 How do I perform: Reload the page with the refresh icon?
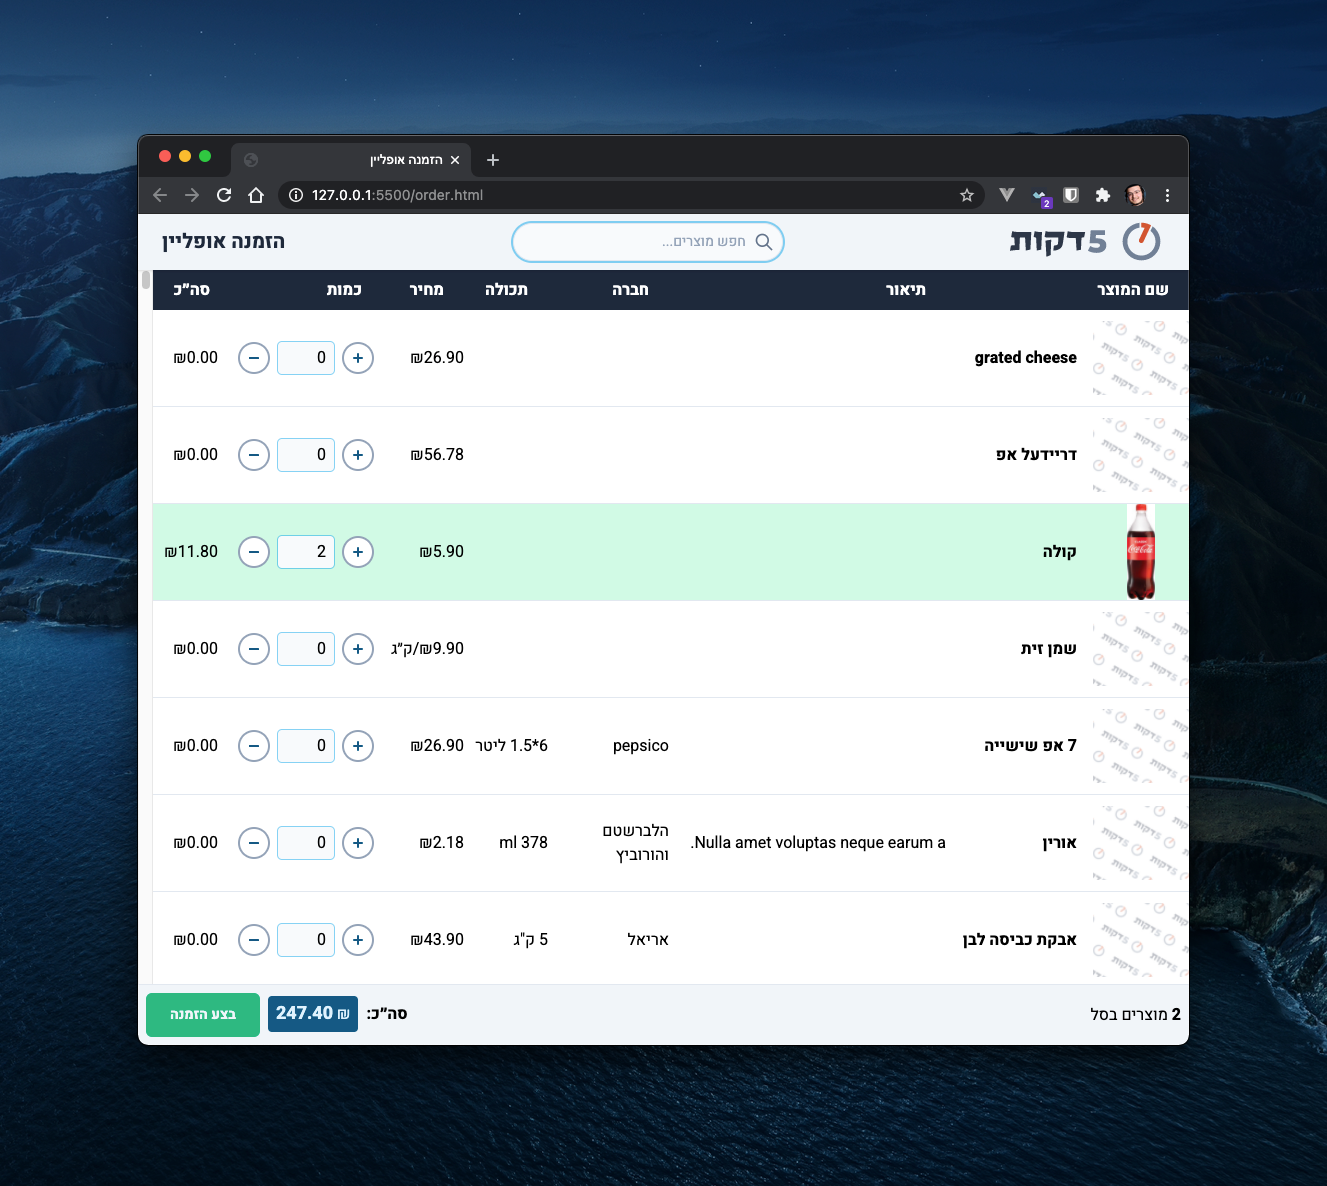[224, 195]
